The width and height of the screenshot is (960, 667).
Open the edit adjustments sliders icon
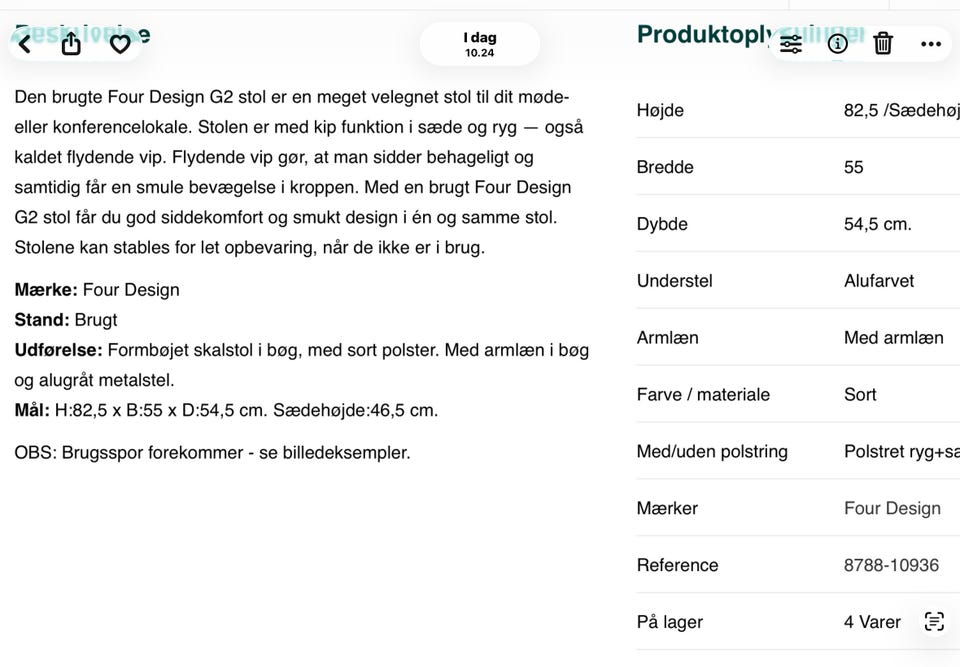(x=791, y=44)
